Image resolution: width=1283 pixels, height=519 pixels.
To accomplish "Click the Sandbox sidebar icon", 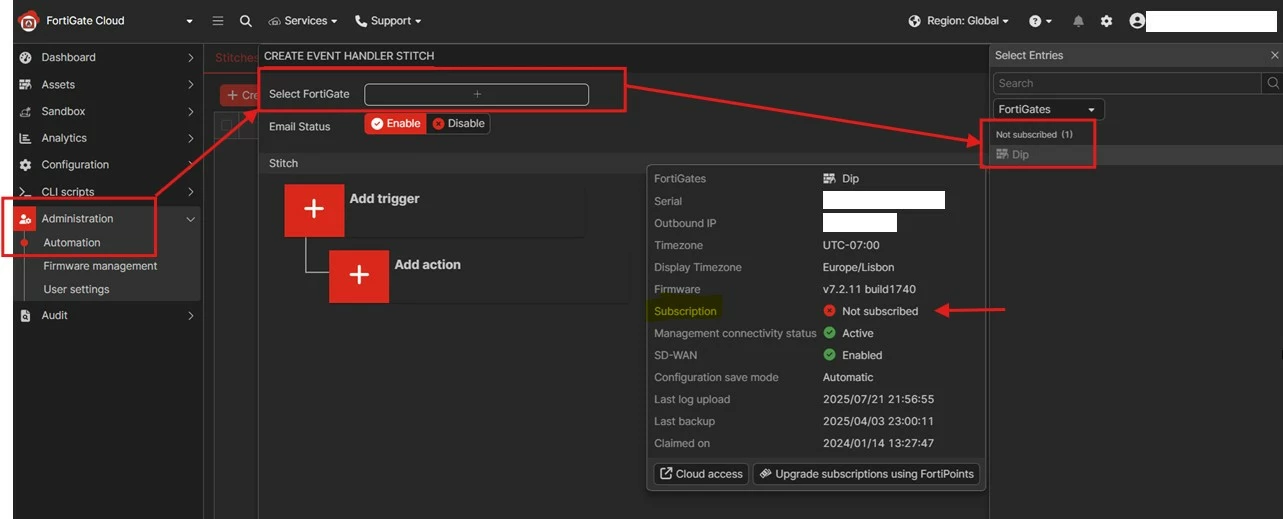I will [x=26, y=112].
